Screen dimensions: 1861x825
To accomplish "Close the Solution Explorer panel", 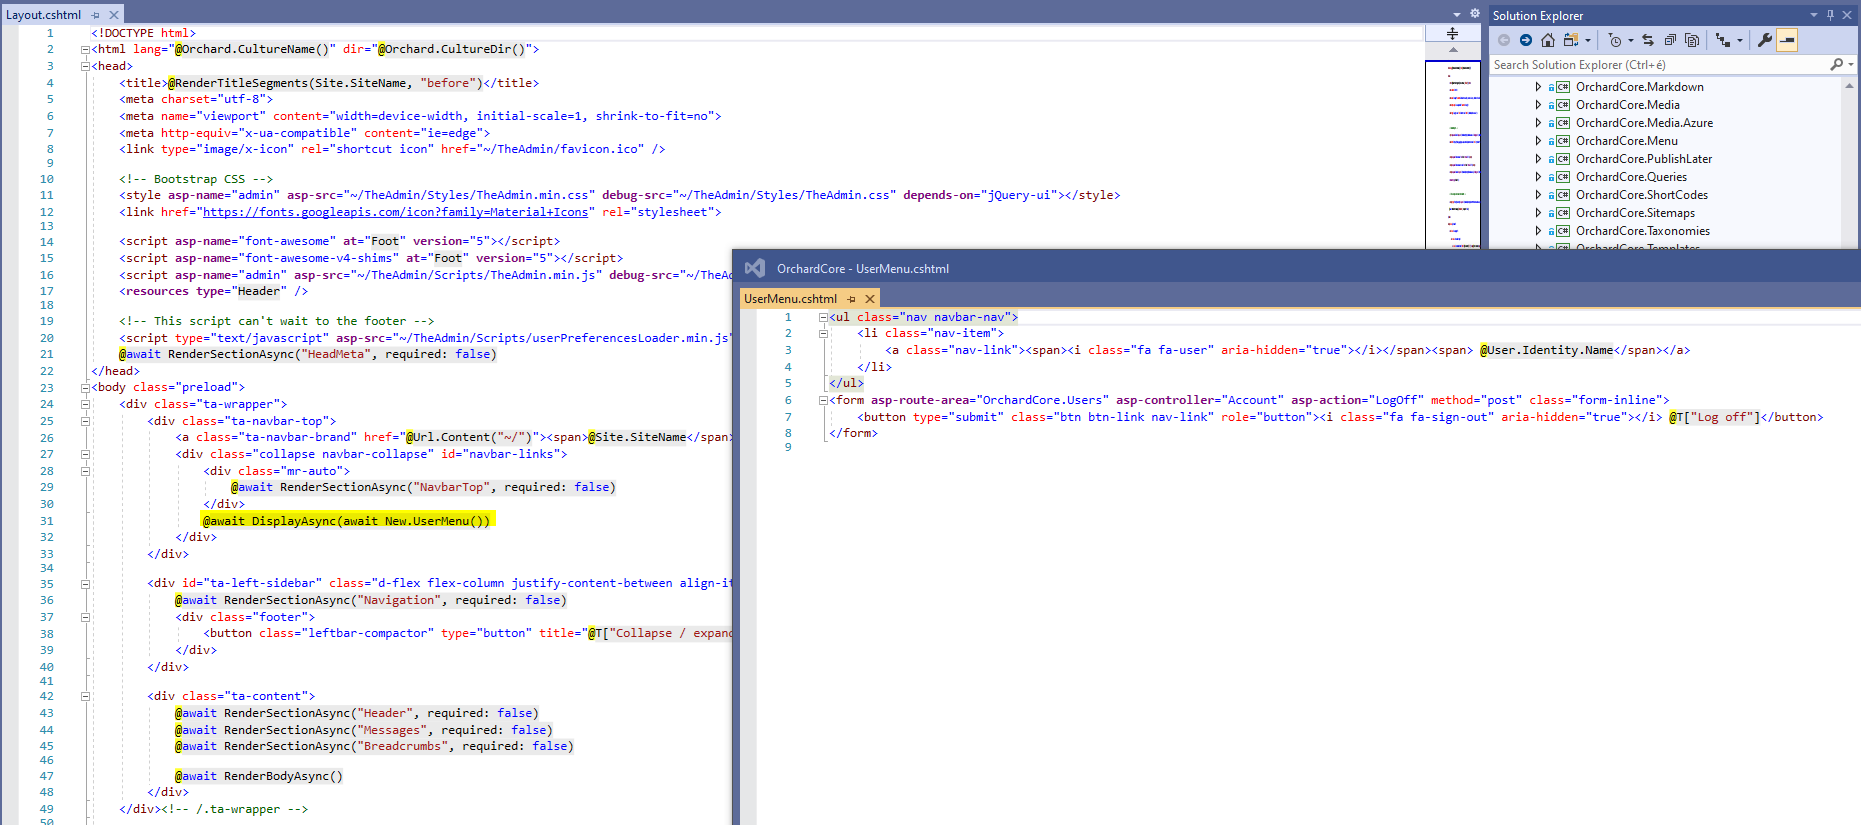I will [1847, 15].
